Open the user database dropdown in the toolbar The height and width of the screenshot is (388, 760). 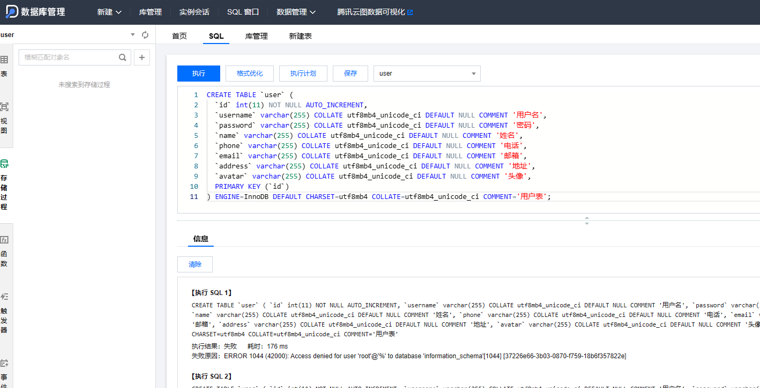pyautogui.click(x=427, y=74)
